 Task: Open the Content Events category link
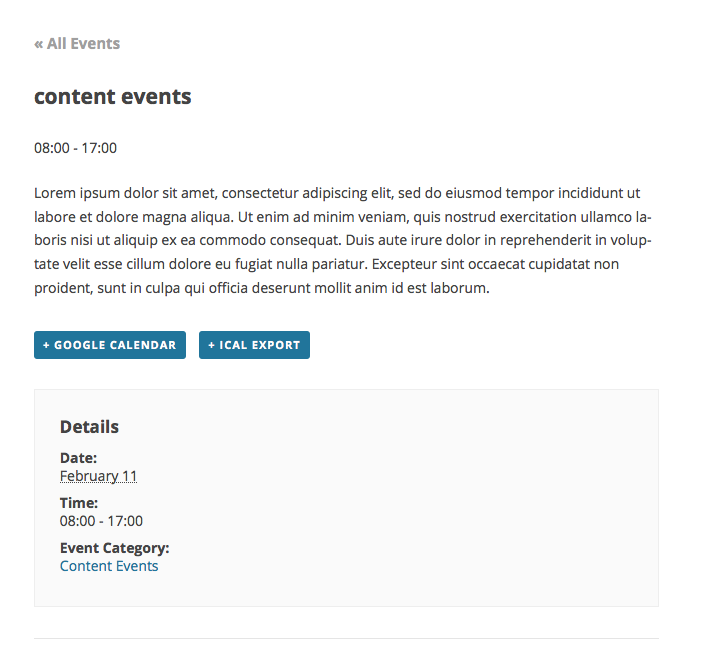click(x=109, y=566)
